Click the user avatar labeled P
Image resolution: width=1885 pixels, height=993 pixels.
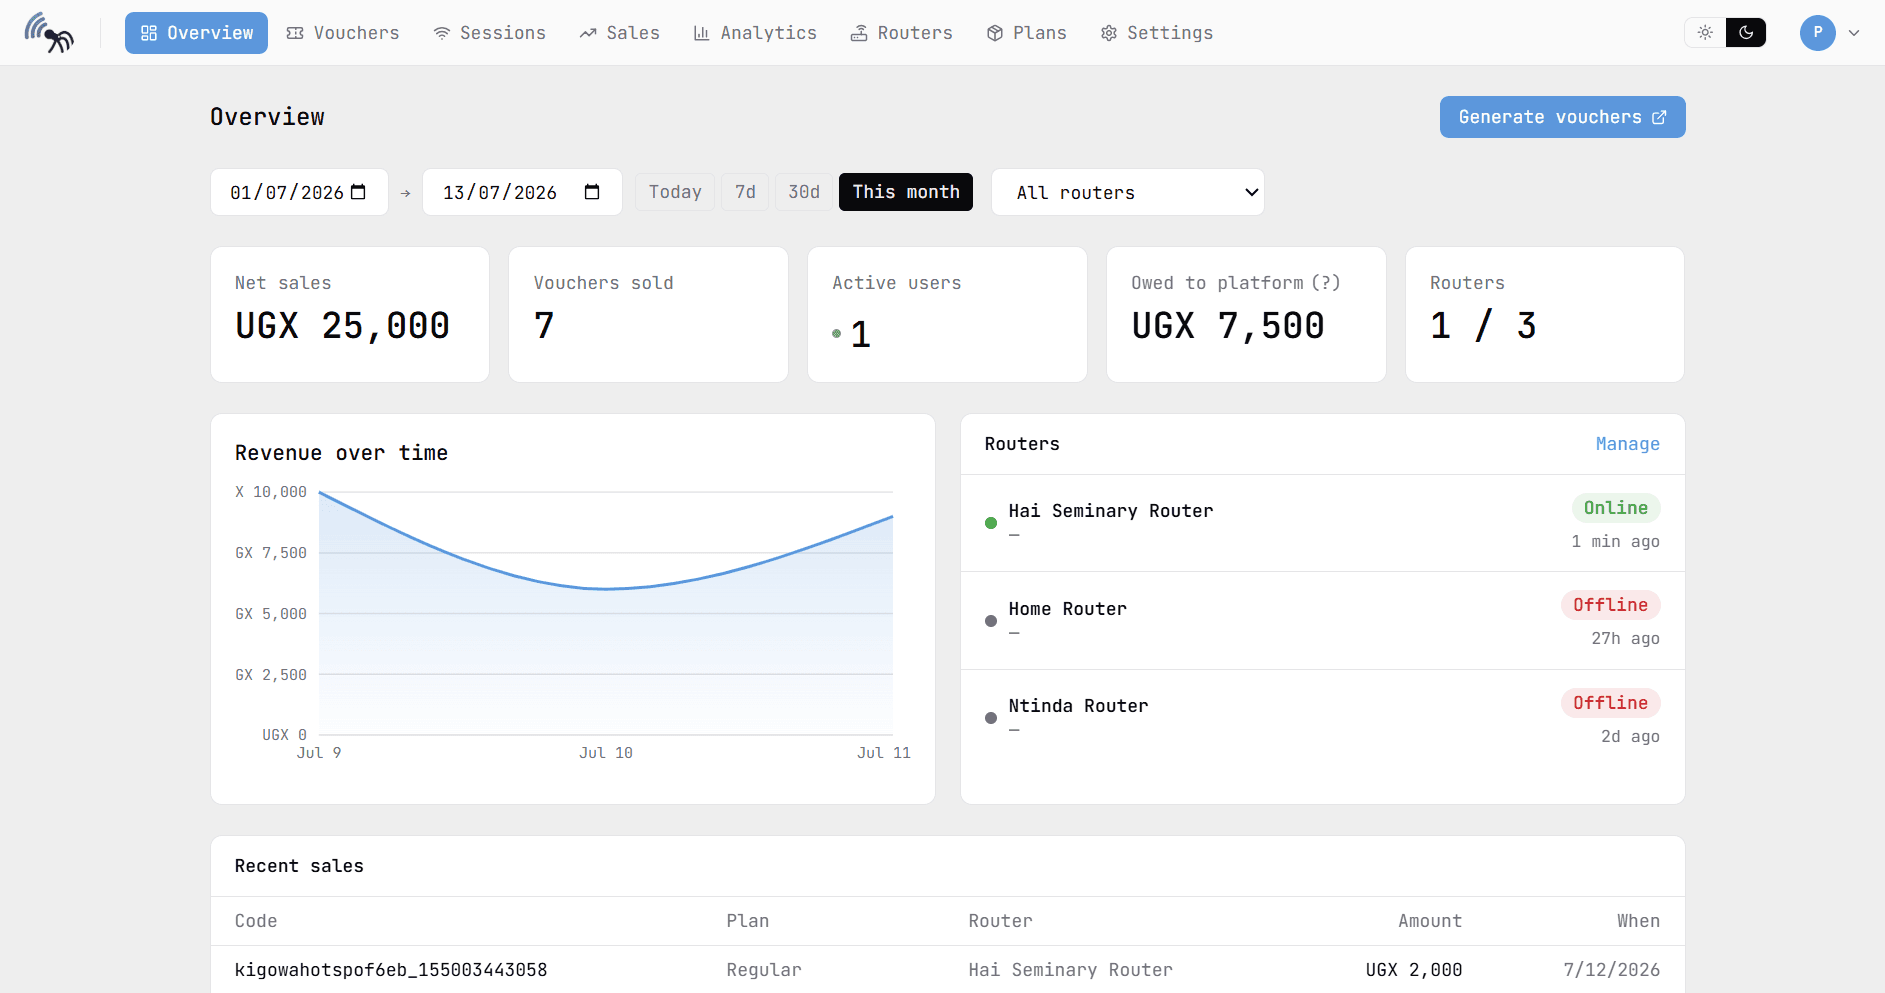pyautogui.click(x=1818, y=32)
